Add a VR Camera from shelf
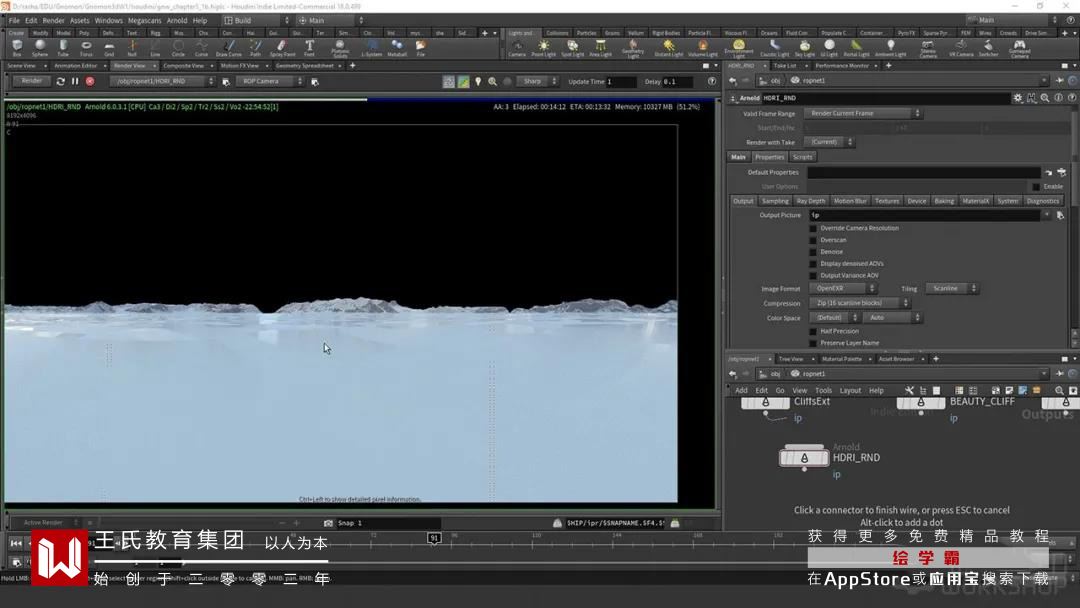This screenshot has height=608, width=1080. 961,48
